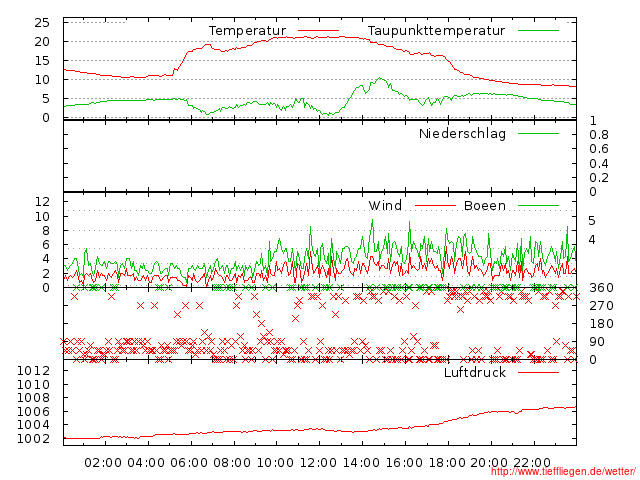Click the red Luftdruck legend line sample
The image size is (640, 480).
pyautogui.click(x=538, y=372)
